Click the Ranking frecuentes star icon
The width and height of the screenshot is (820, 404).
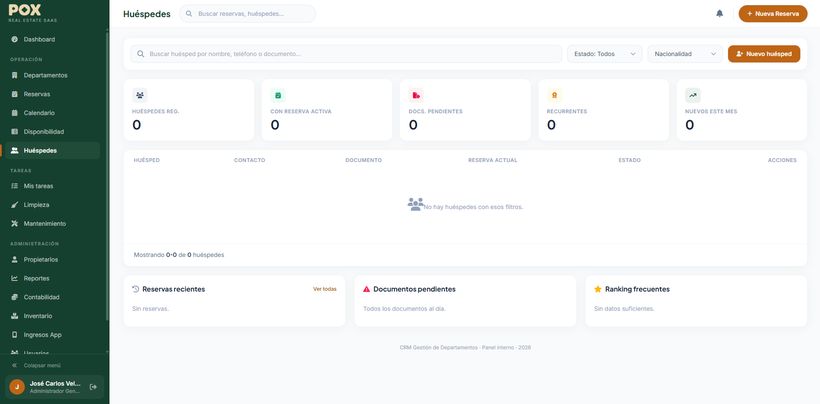click(x=598, y=289)
